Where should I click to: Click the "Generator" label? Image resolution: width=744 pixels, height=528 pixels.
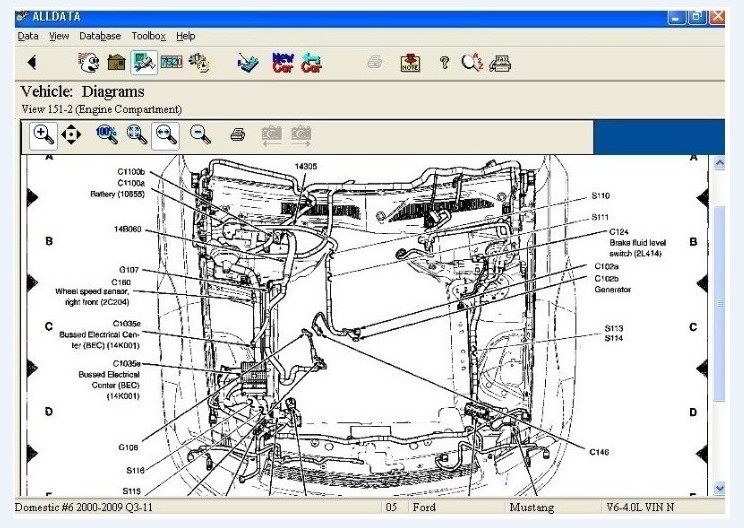613,289
